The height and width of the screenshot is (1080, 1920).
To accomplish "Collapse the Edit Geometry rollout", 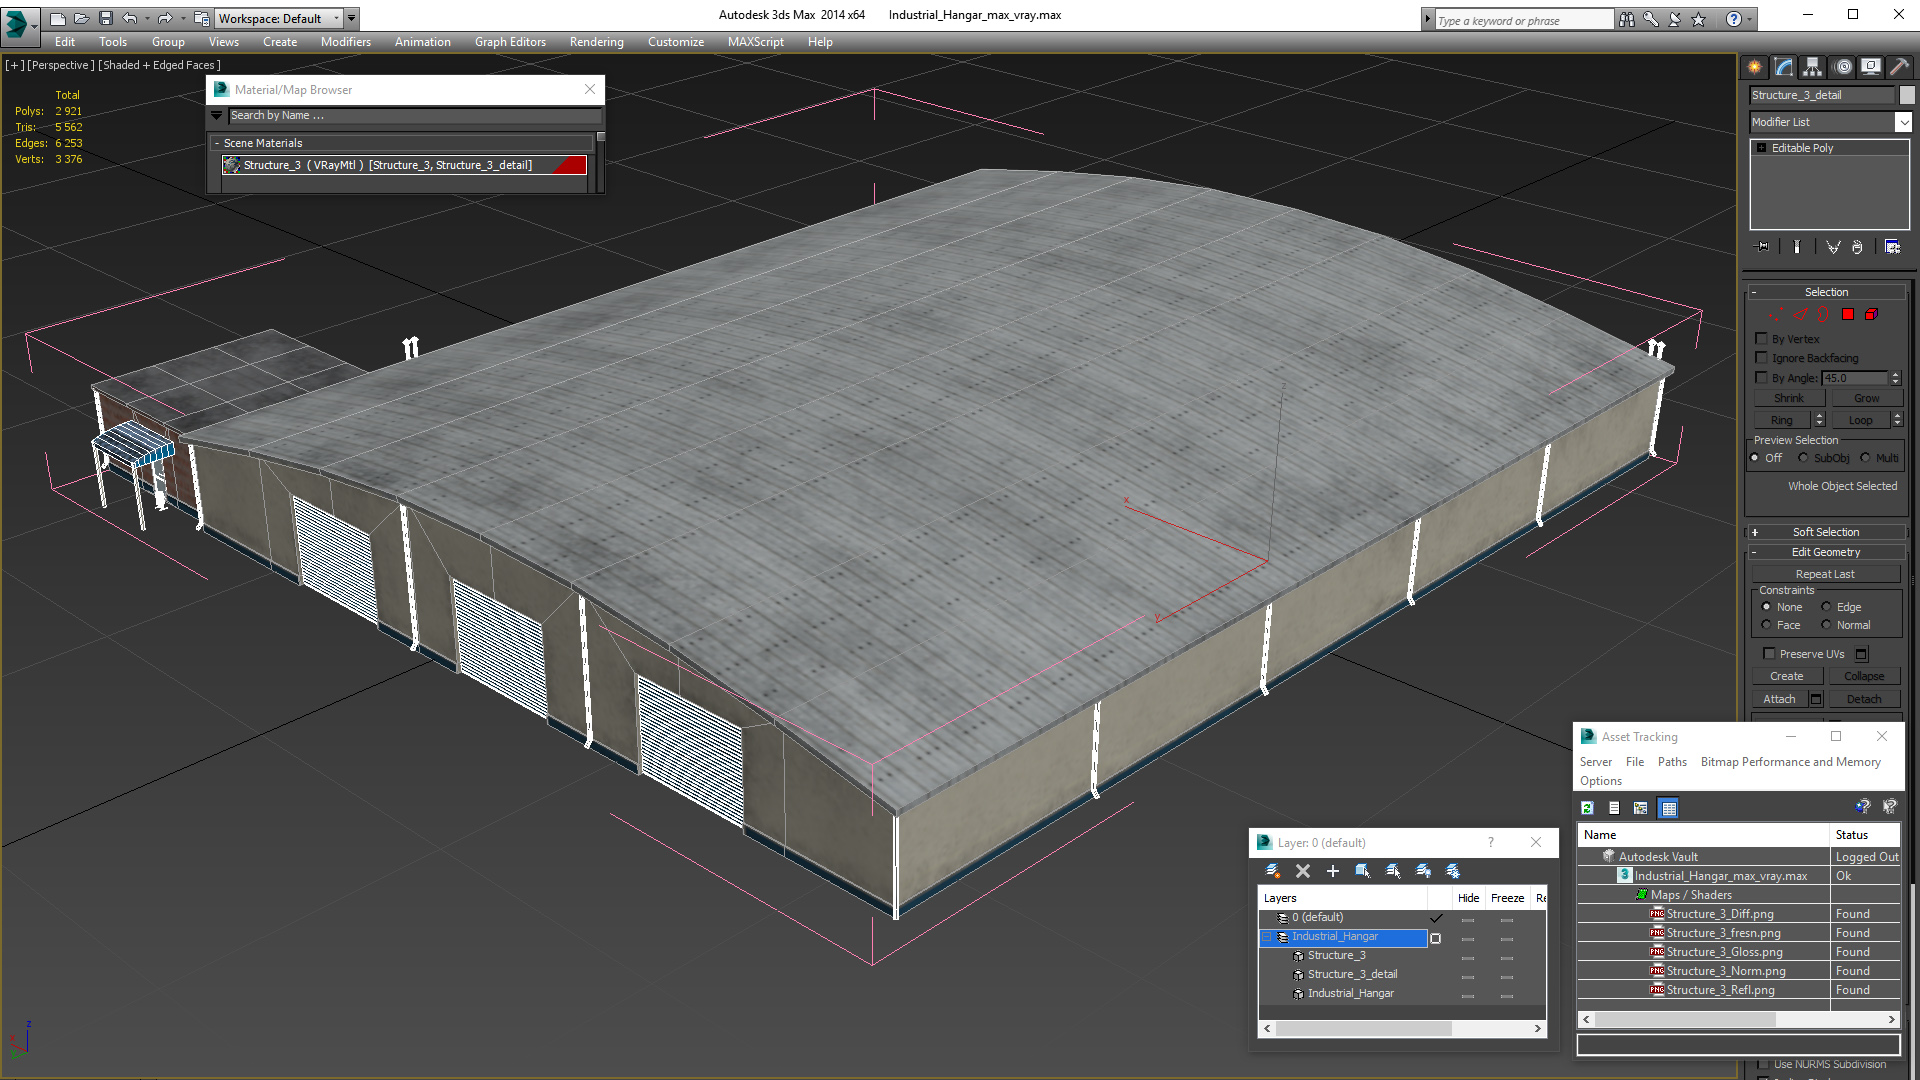I will (1826, 552).
